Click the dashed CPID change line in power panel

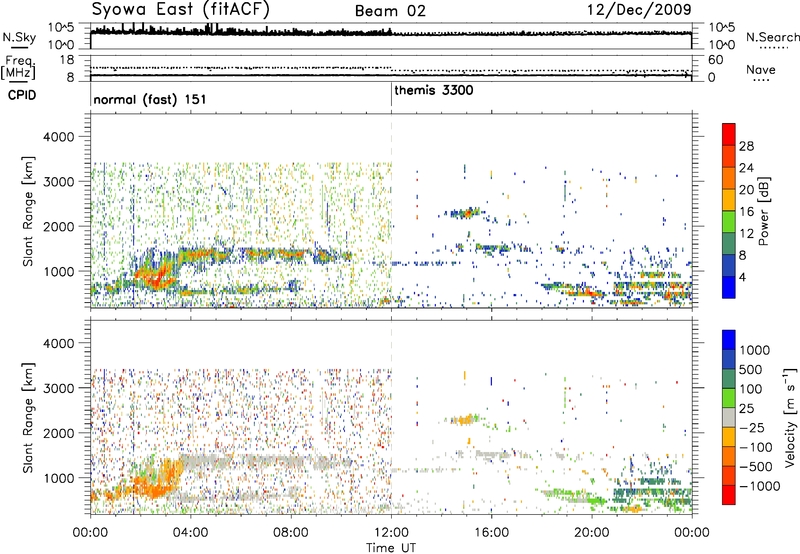[391, 210]
